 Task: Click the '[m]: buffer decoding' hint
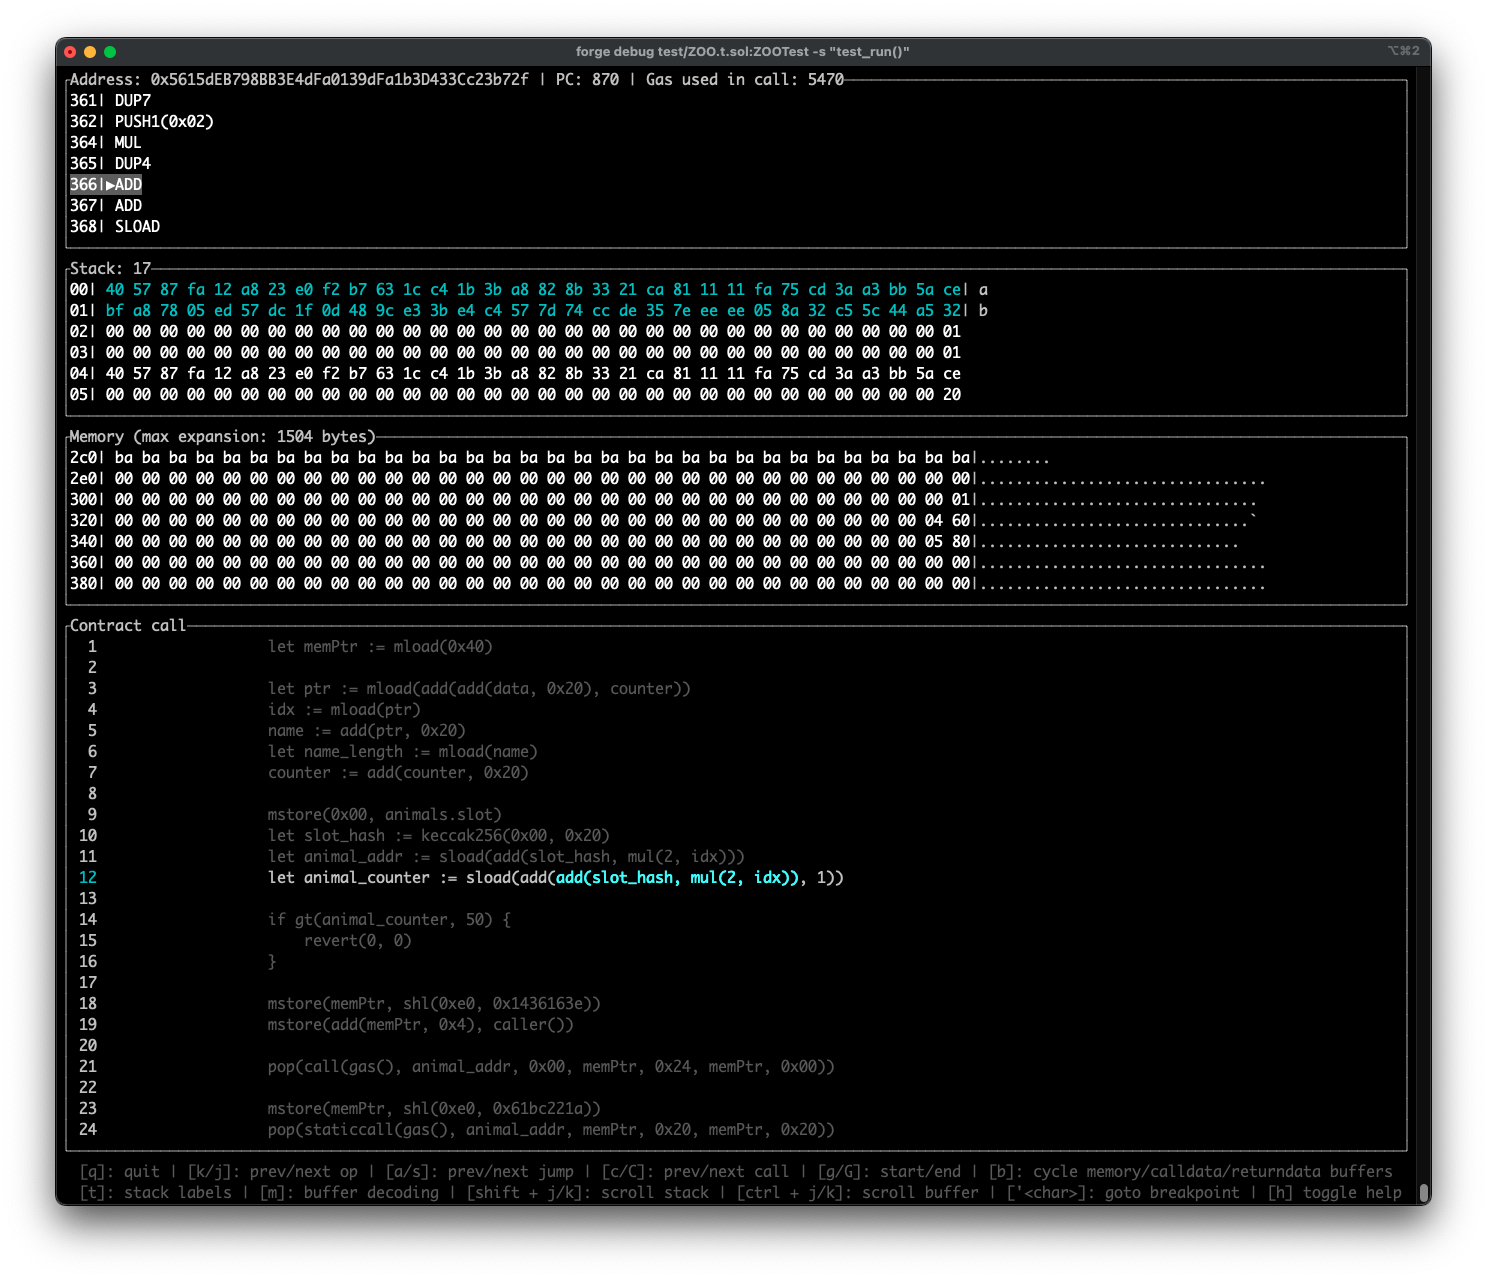(x=349, y=1193)
